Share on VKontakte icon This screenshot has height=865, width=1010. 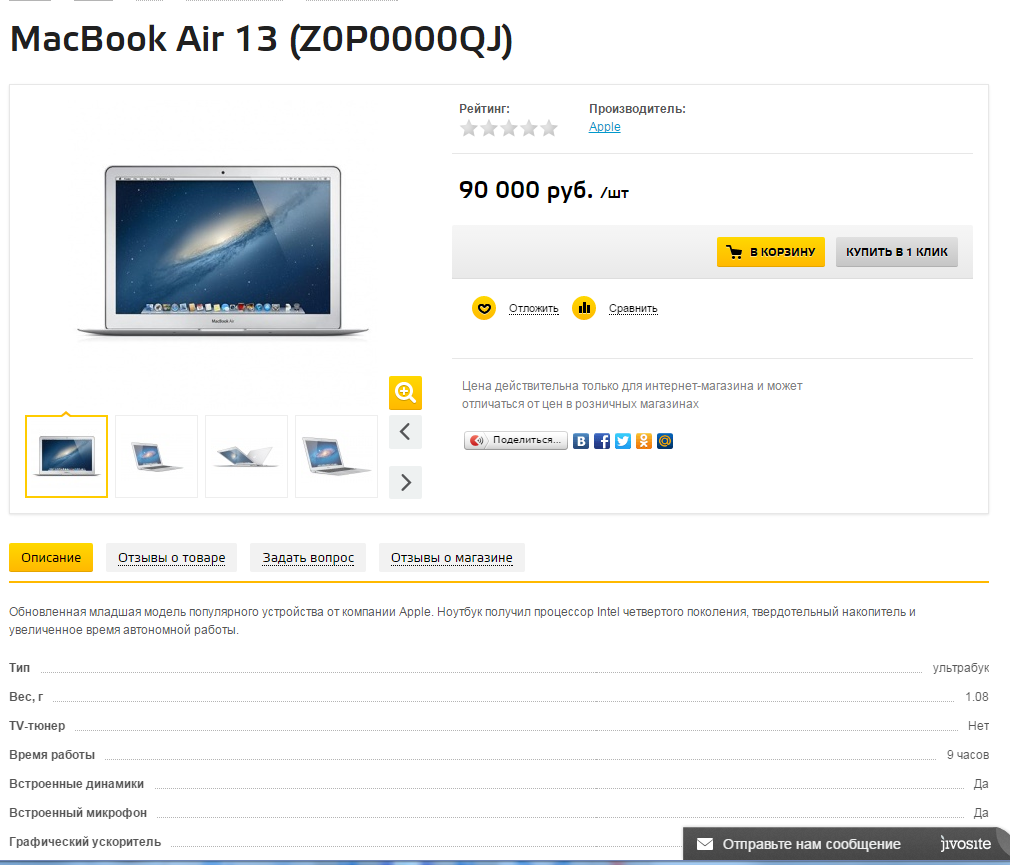click(x=581, y=441)
